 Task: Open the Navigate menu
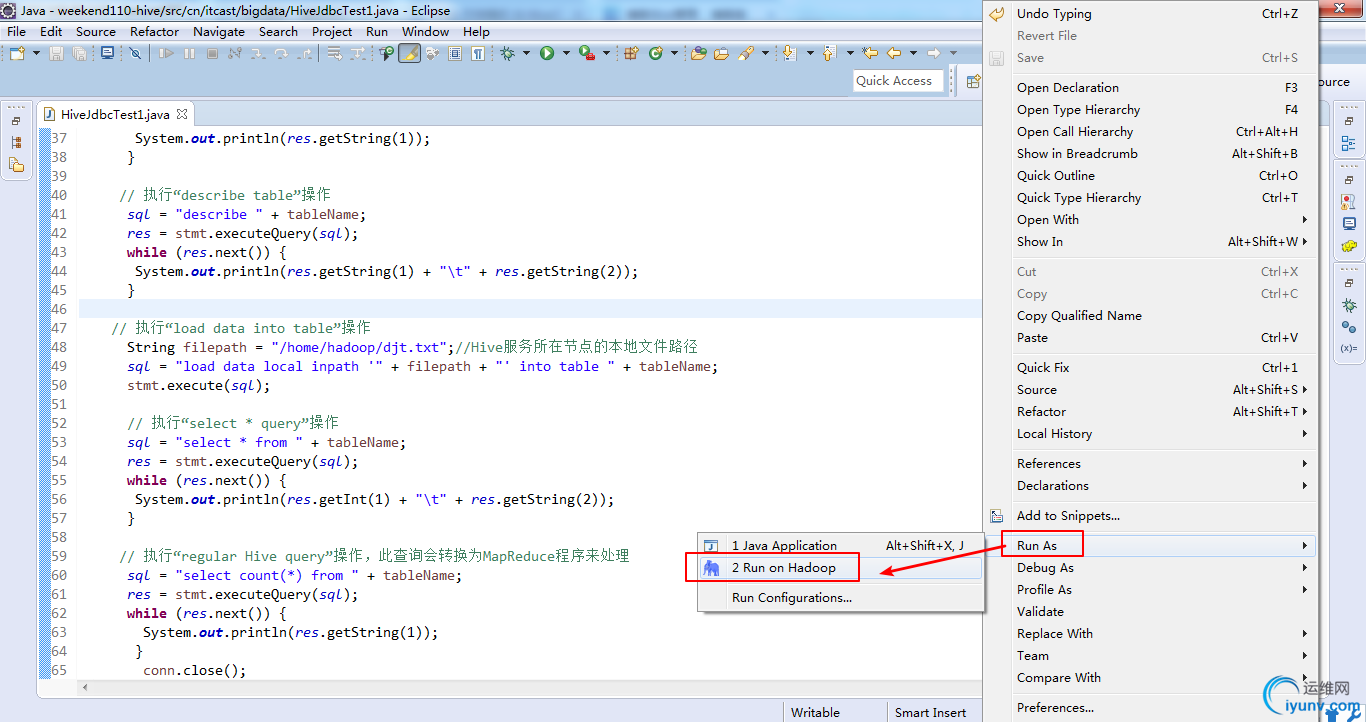click(219, 31)
